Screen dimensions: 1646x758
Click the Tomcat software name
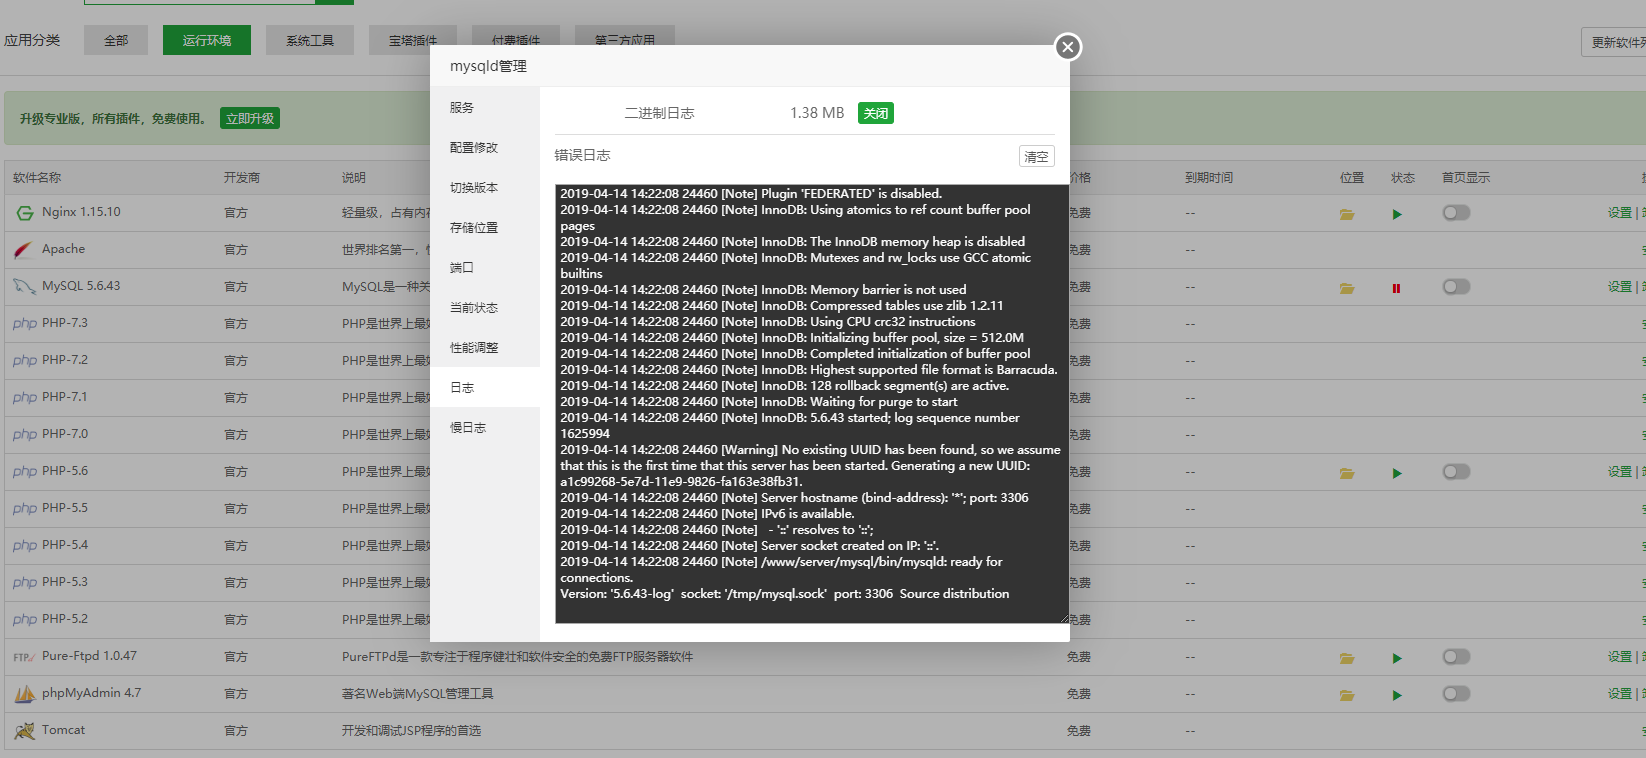(x=63, y=730)
